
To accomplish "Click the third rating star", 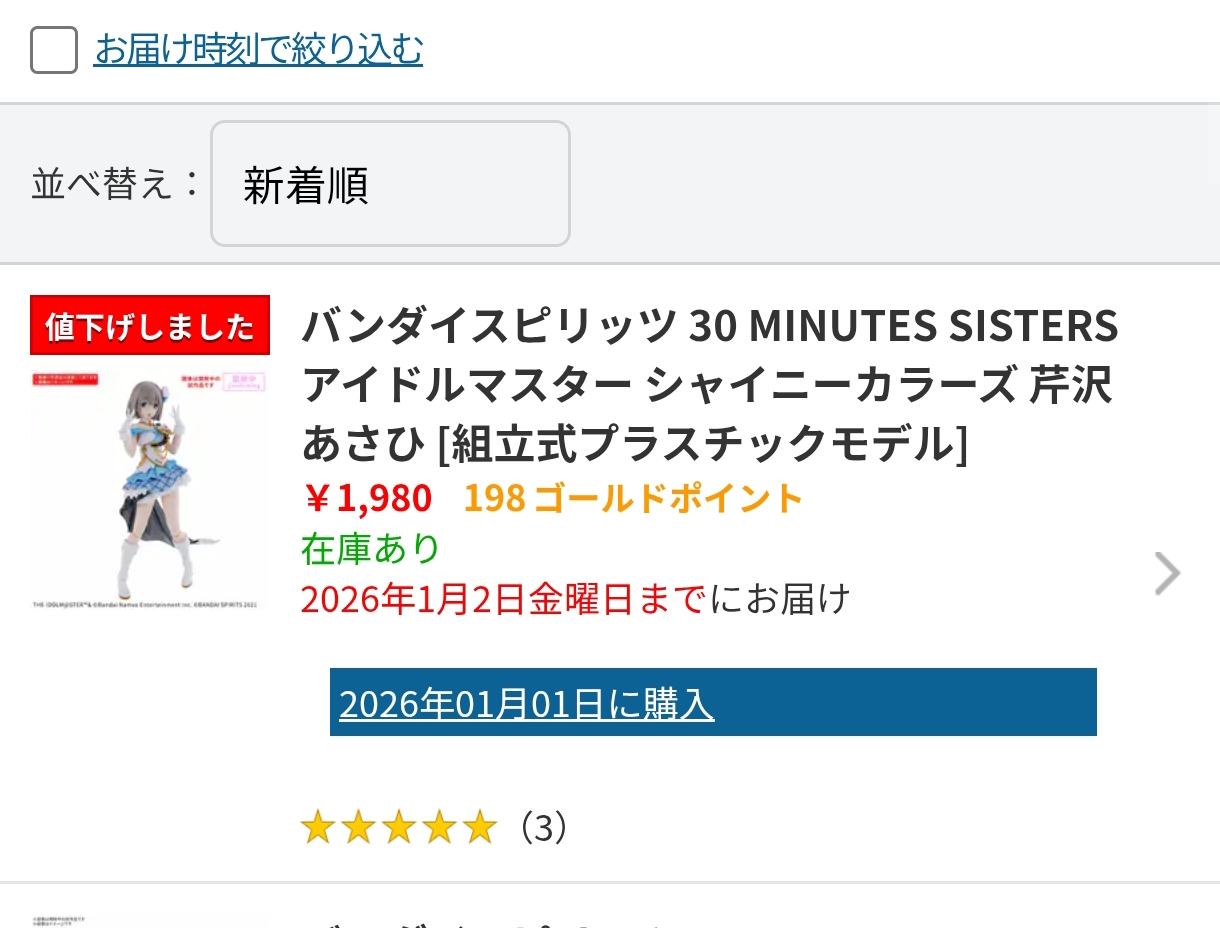I will tap(398, 828).
